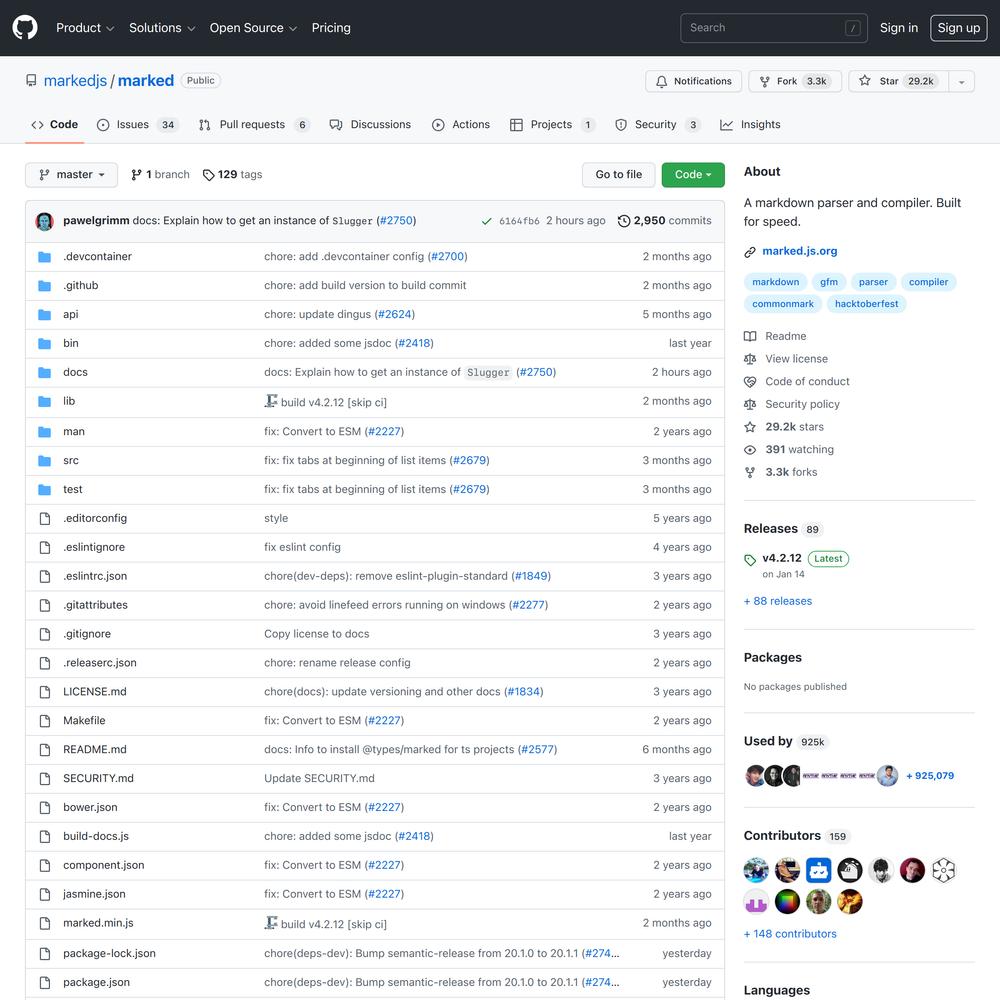Switch to the Pull requests tab
The height and width of the screenshot is (1000, 1000).
[254, 124]
